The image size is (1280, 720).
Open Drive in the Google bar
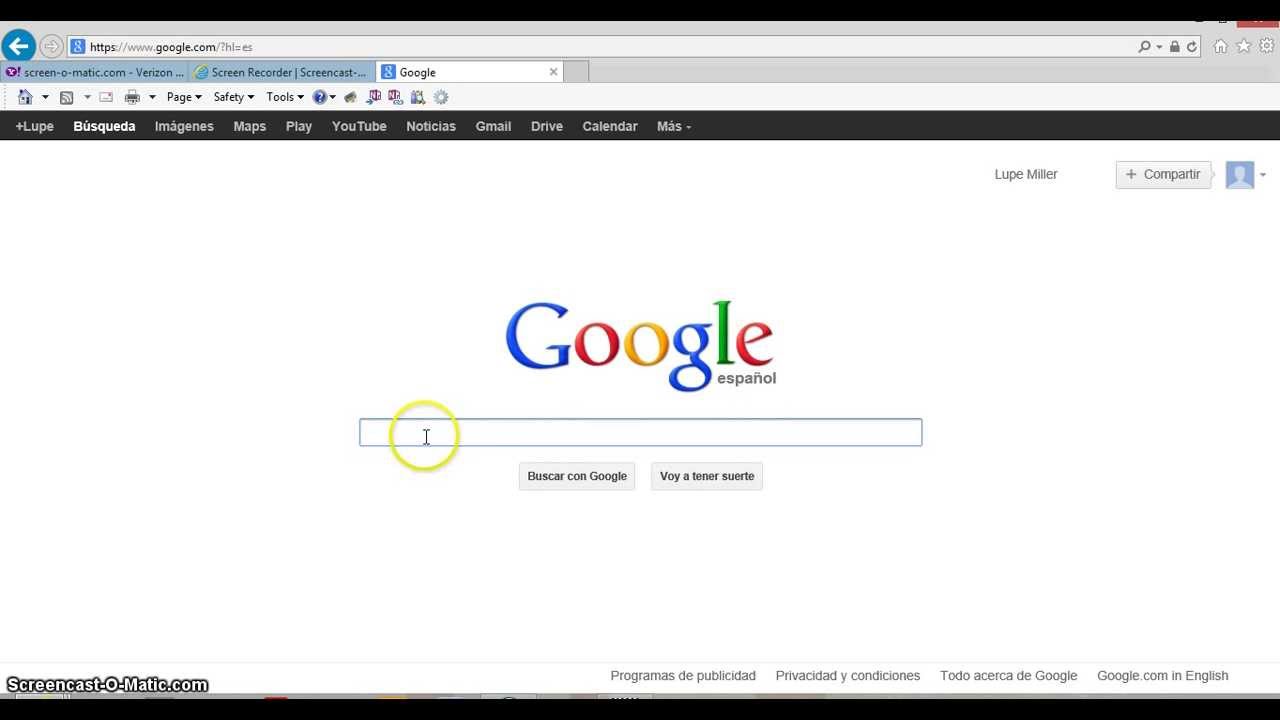click(x=547, y=126)
